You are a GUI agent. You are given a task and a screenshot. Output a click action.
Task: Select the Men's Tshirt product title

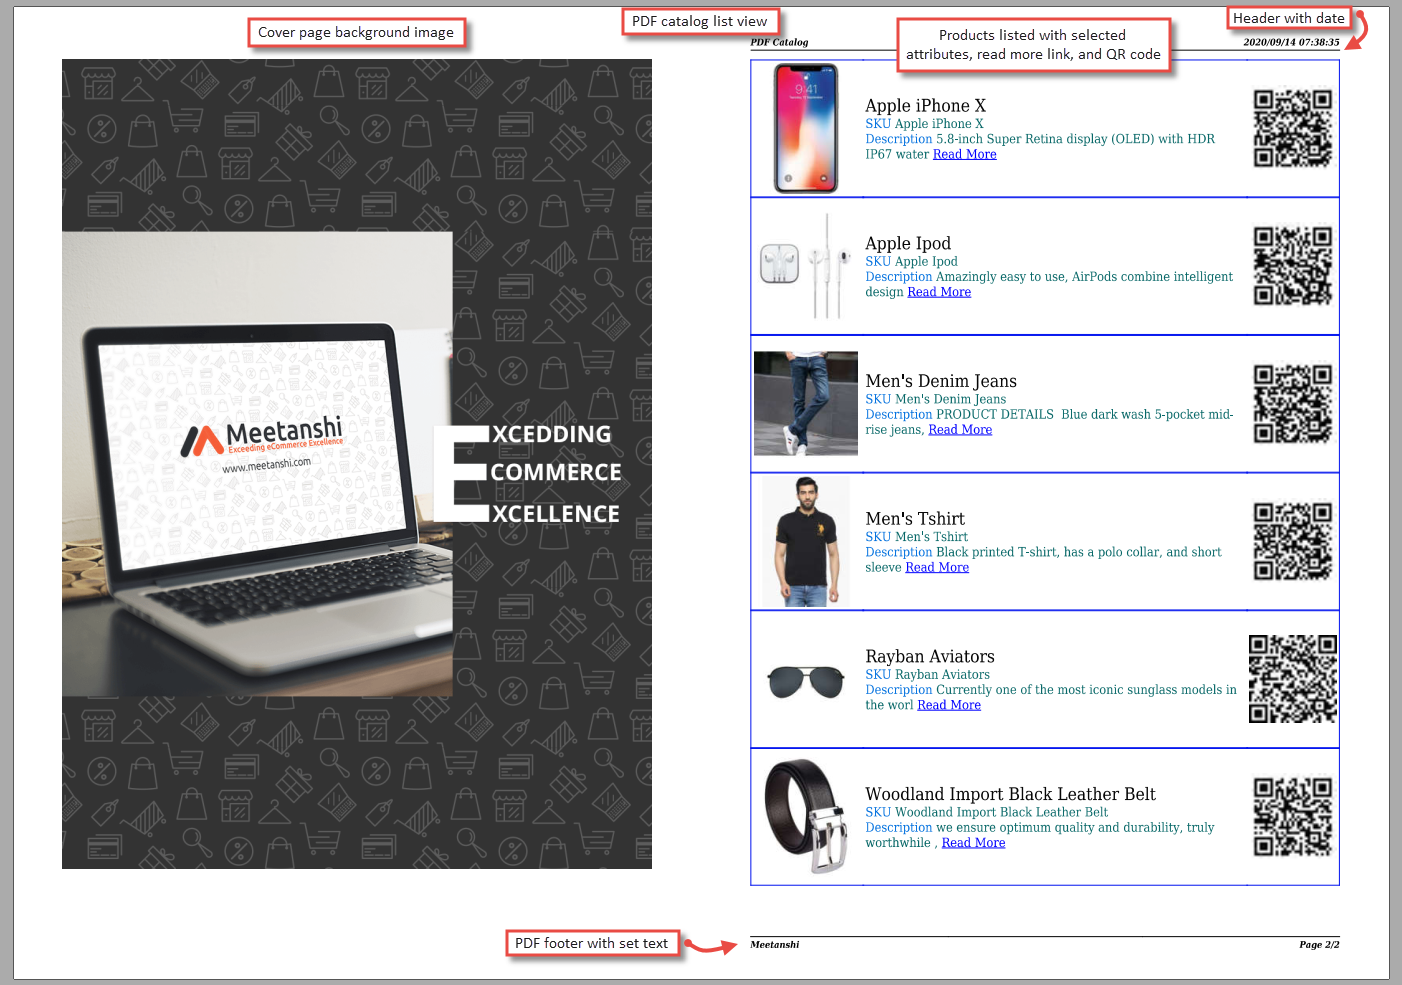(915, 519)
